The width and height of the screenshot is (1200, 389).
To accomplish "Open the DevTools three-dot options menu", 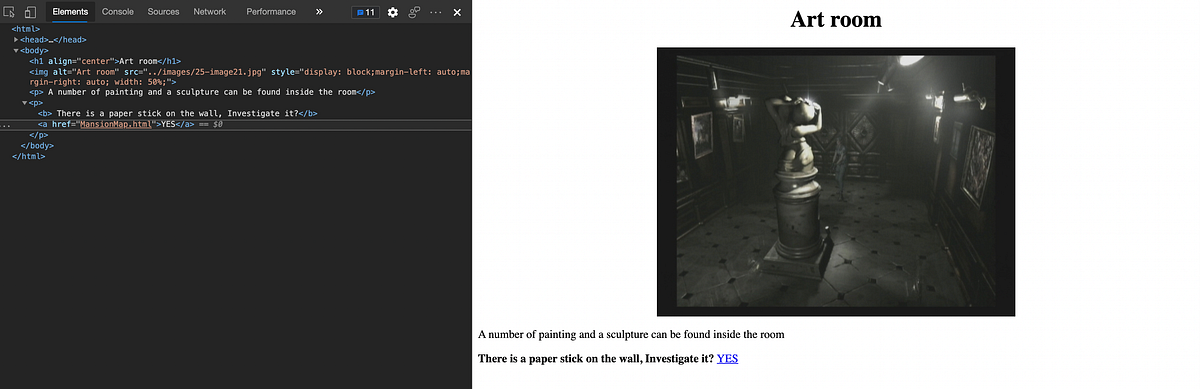I will click(x=435, y=12).
